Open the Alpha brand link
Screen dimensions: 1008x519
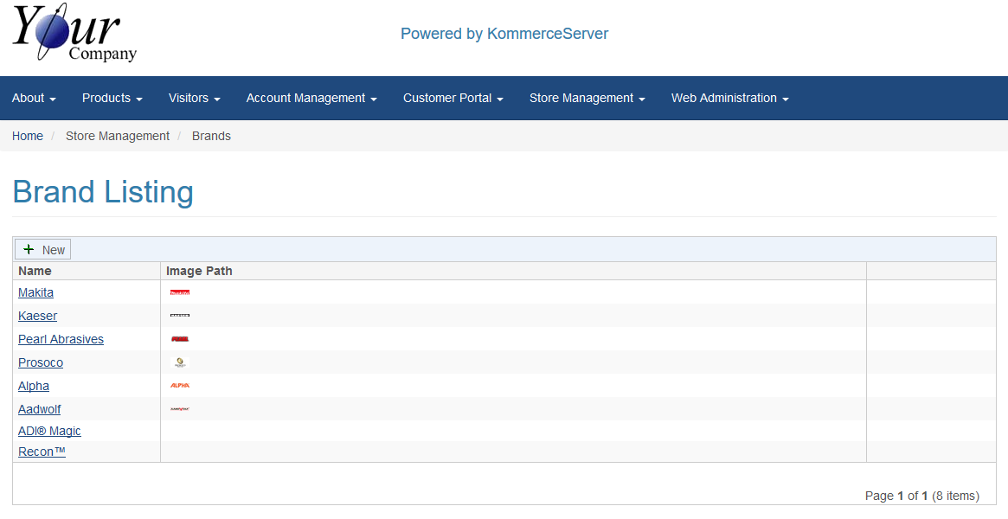click(33, 386)
